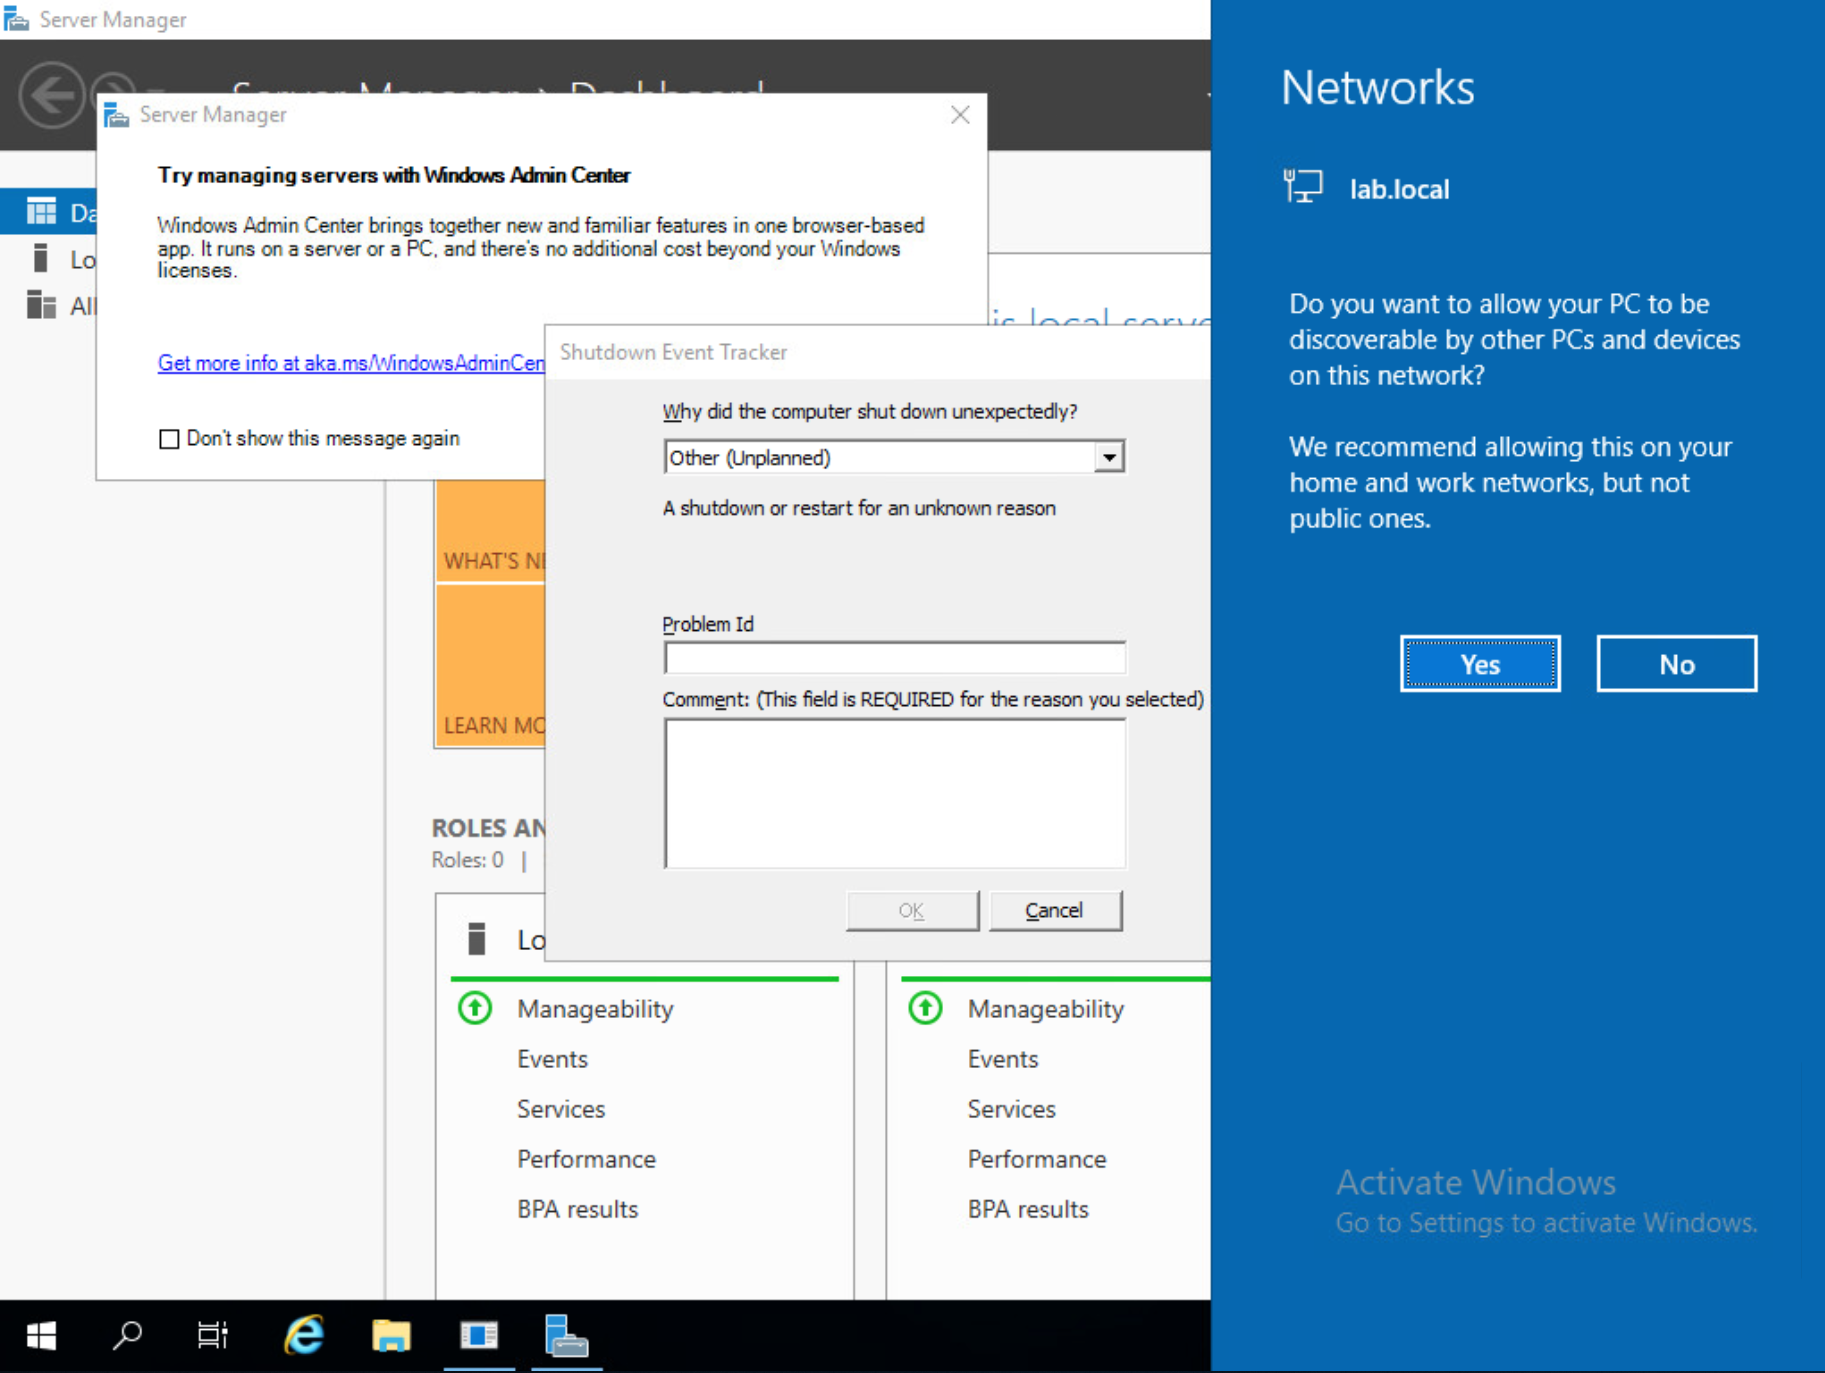Click the Local Server icon in sidebar
Screen dimensions: 1825x1373
tap(41, 258)
